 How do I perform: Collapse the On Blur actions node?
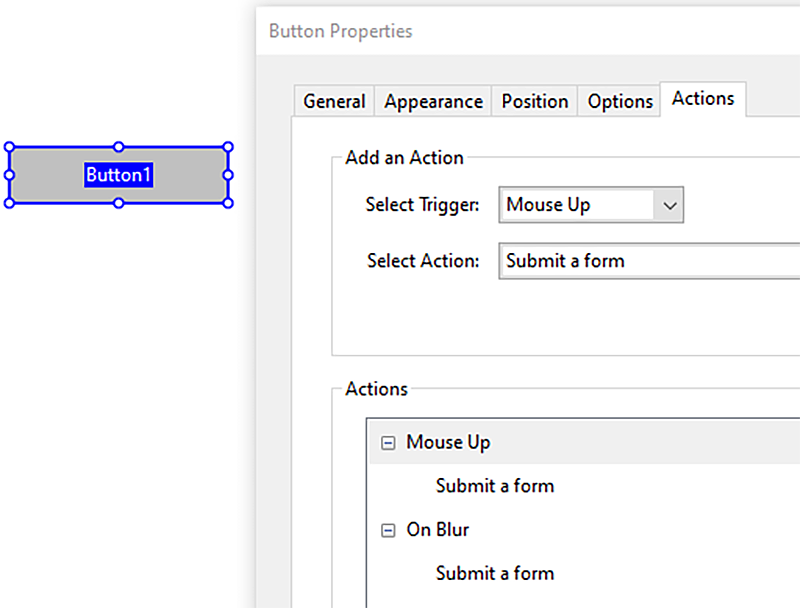(389, 531)
